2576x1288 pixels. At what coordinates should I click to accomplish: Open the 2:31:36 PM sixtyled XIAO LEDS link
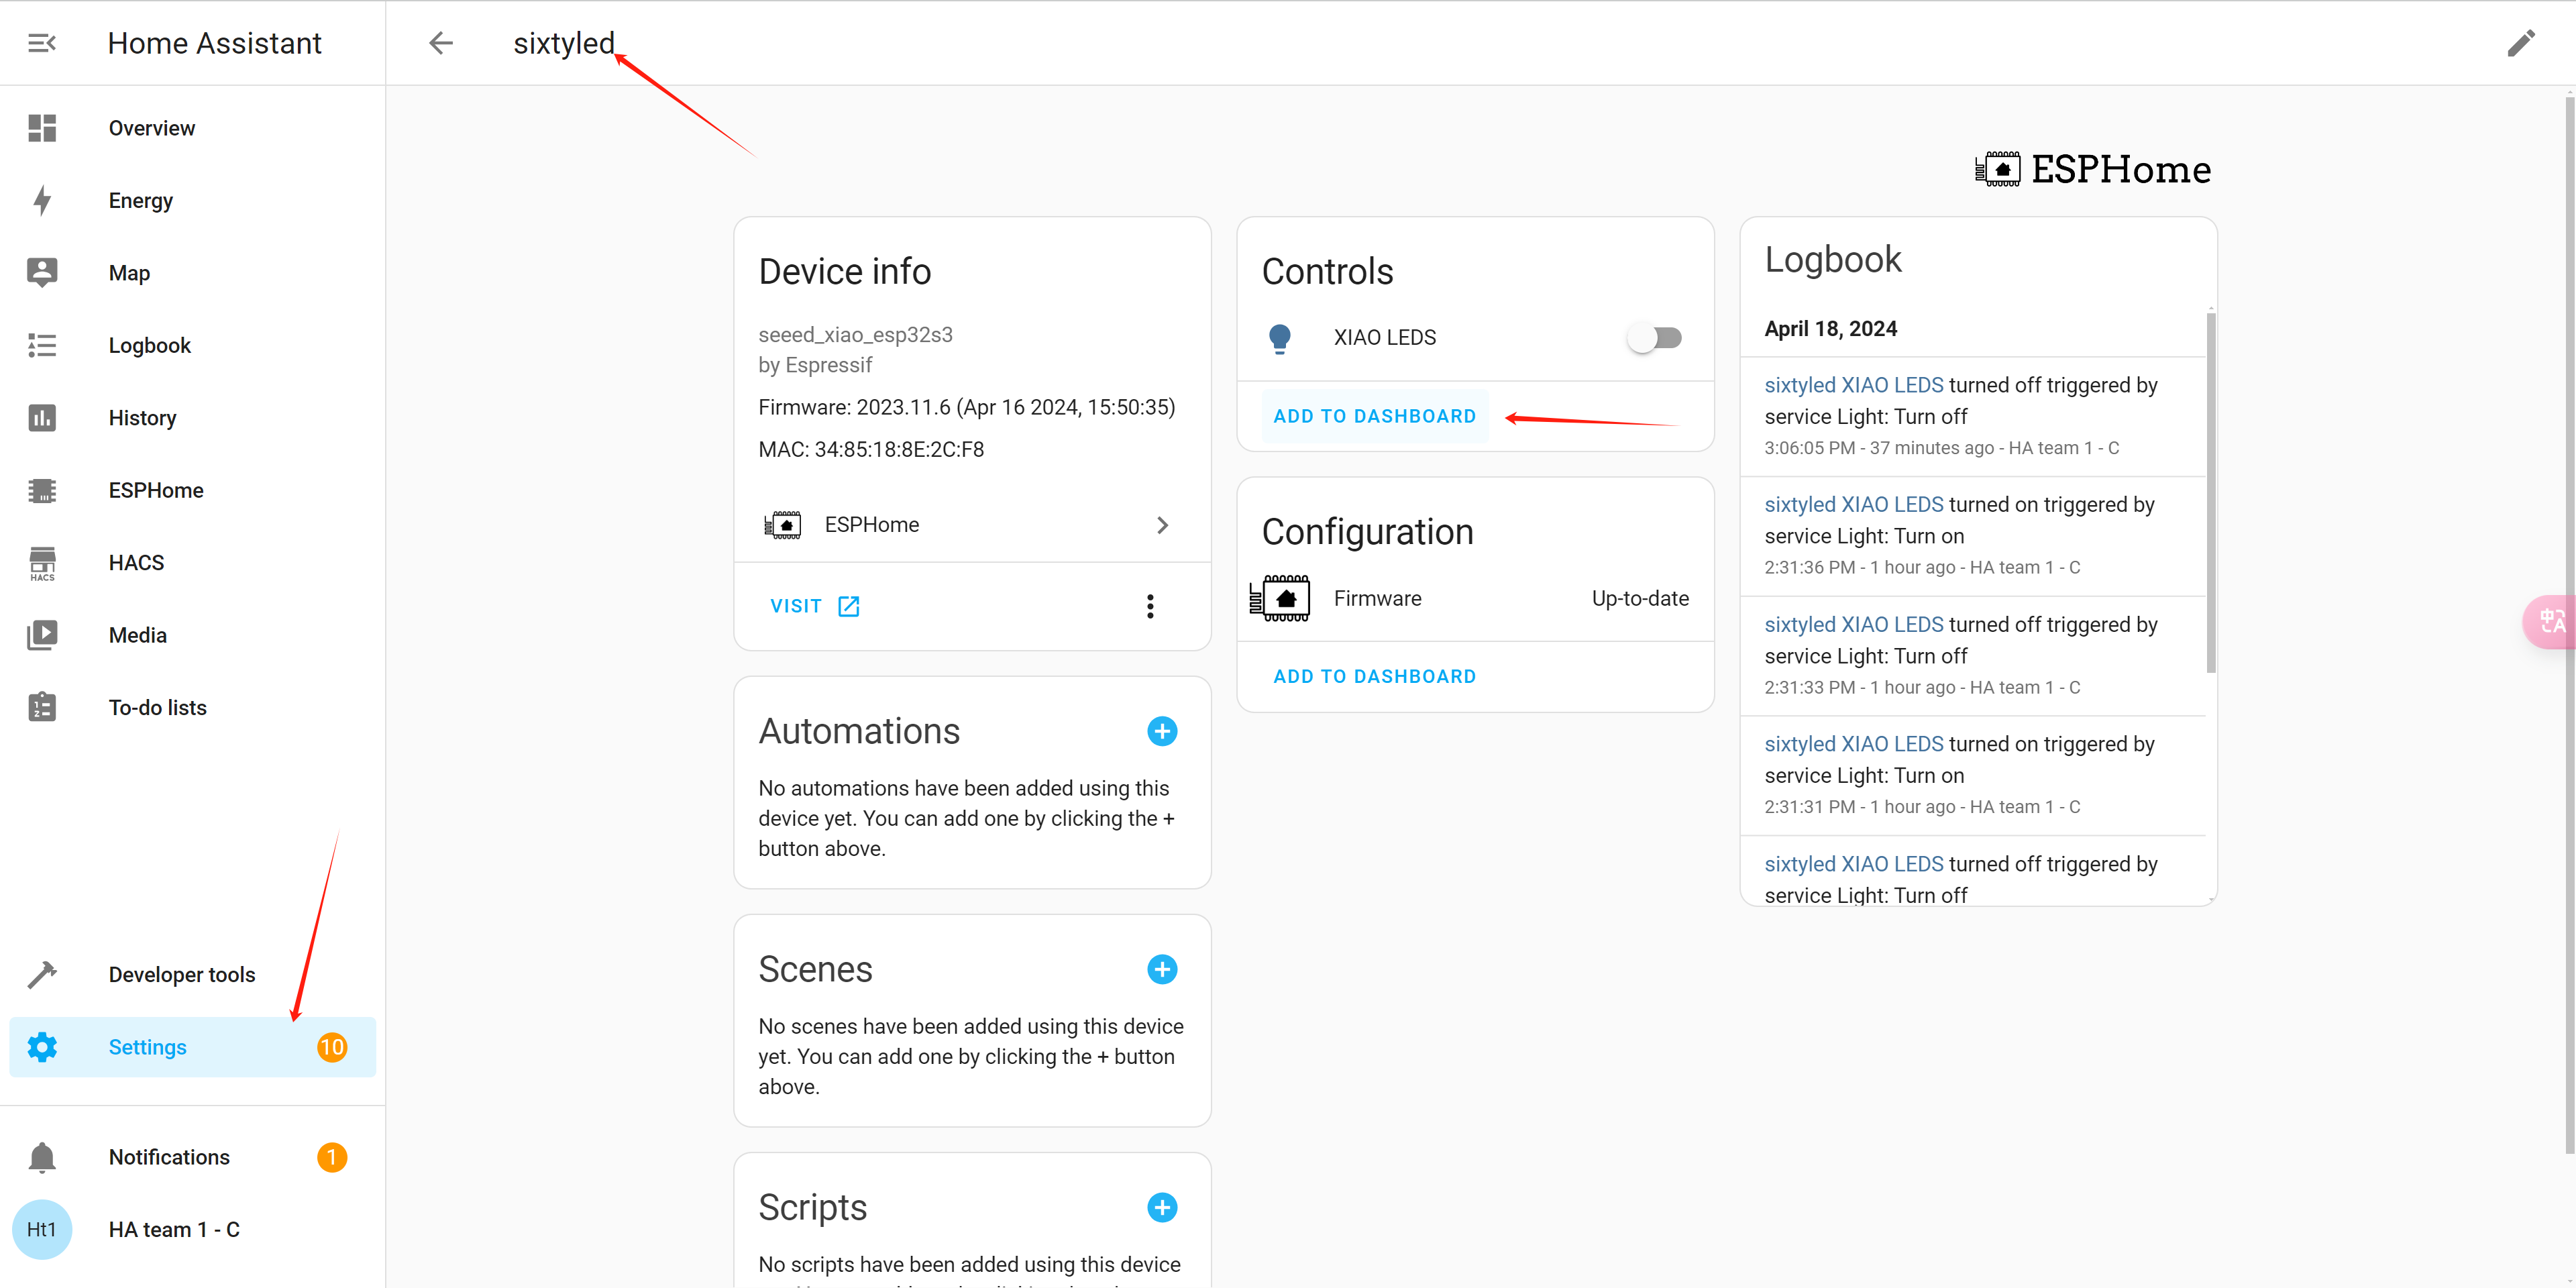pyautogui.click(x=1853, y=504)
